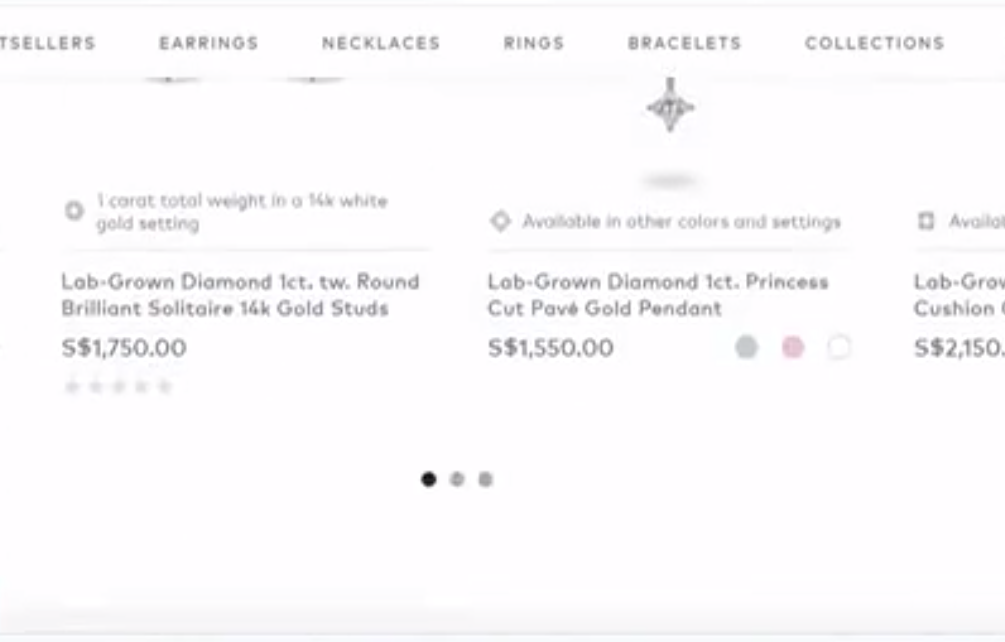Click the star rating under the gold studs
The image size is (1005, 642).
point(118,386)
